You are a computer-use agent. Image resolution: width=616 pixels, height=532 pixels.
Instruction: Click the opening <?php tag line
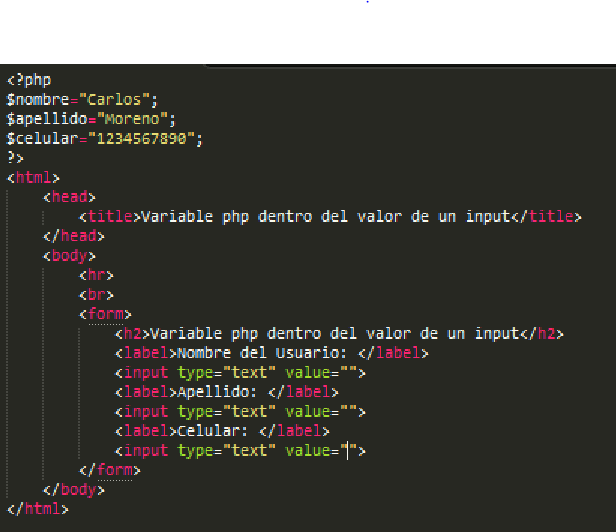(x=29, y=81)
